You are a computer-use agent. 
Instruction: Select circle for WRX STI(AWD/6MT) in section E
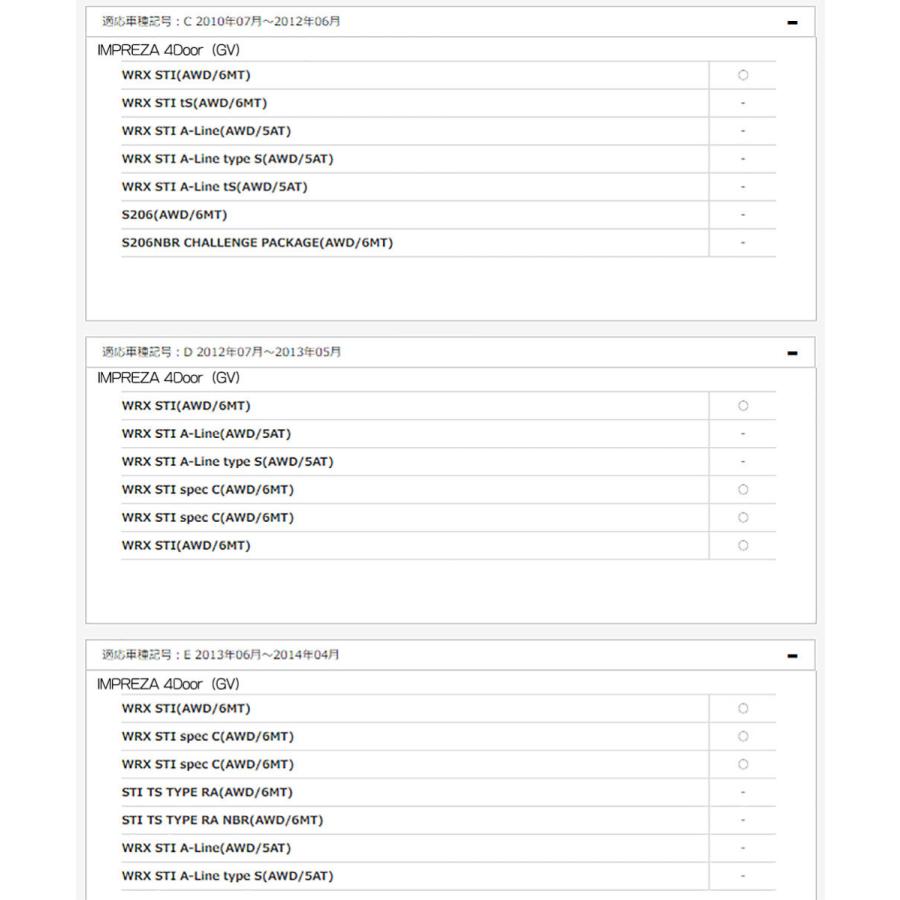tap(743, 708)
